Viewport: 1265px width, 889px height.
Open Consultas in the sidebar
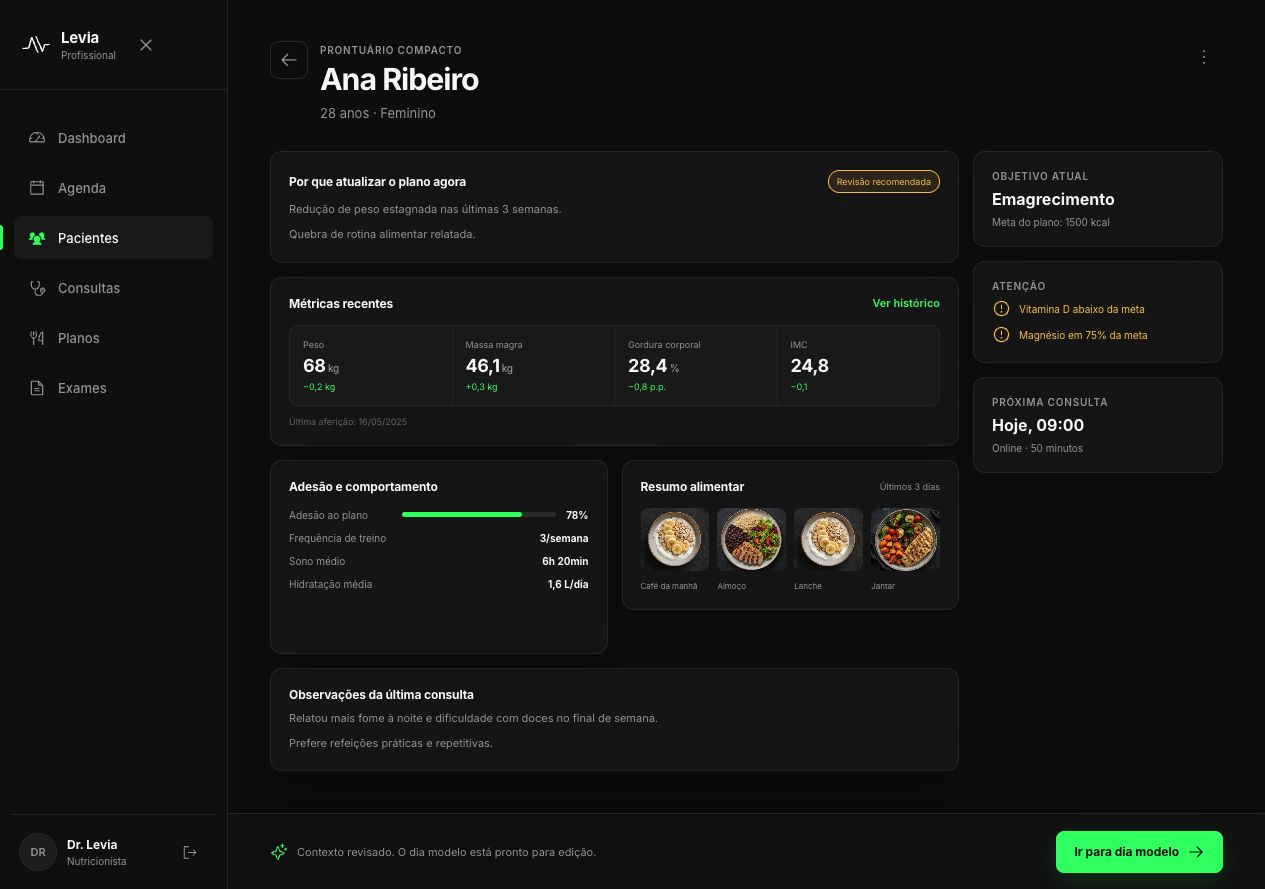[x=113, y=288]
